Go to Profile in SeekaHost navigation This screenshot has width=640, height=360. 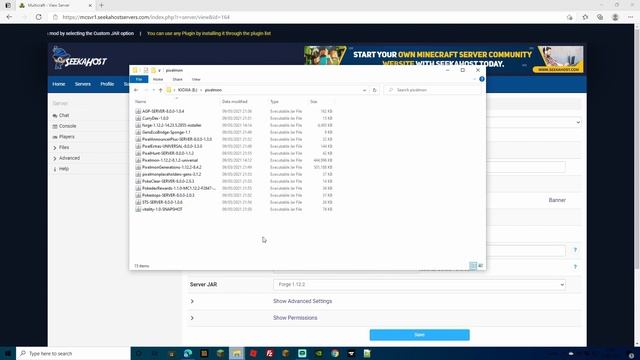[x=107, y=84]
